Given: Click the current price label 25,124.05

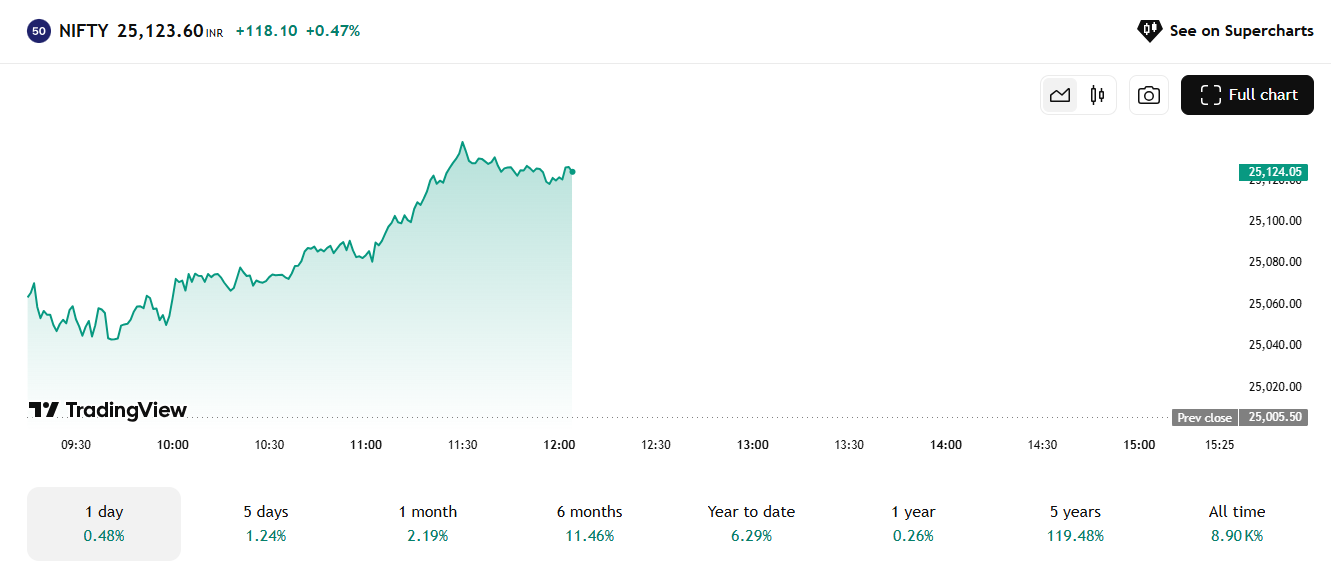Looking at the screenshot, I should click(x=1273, y=172).
